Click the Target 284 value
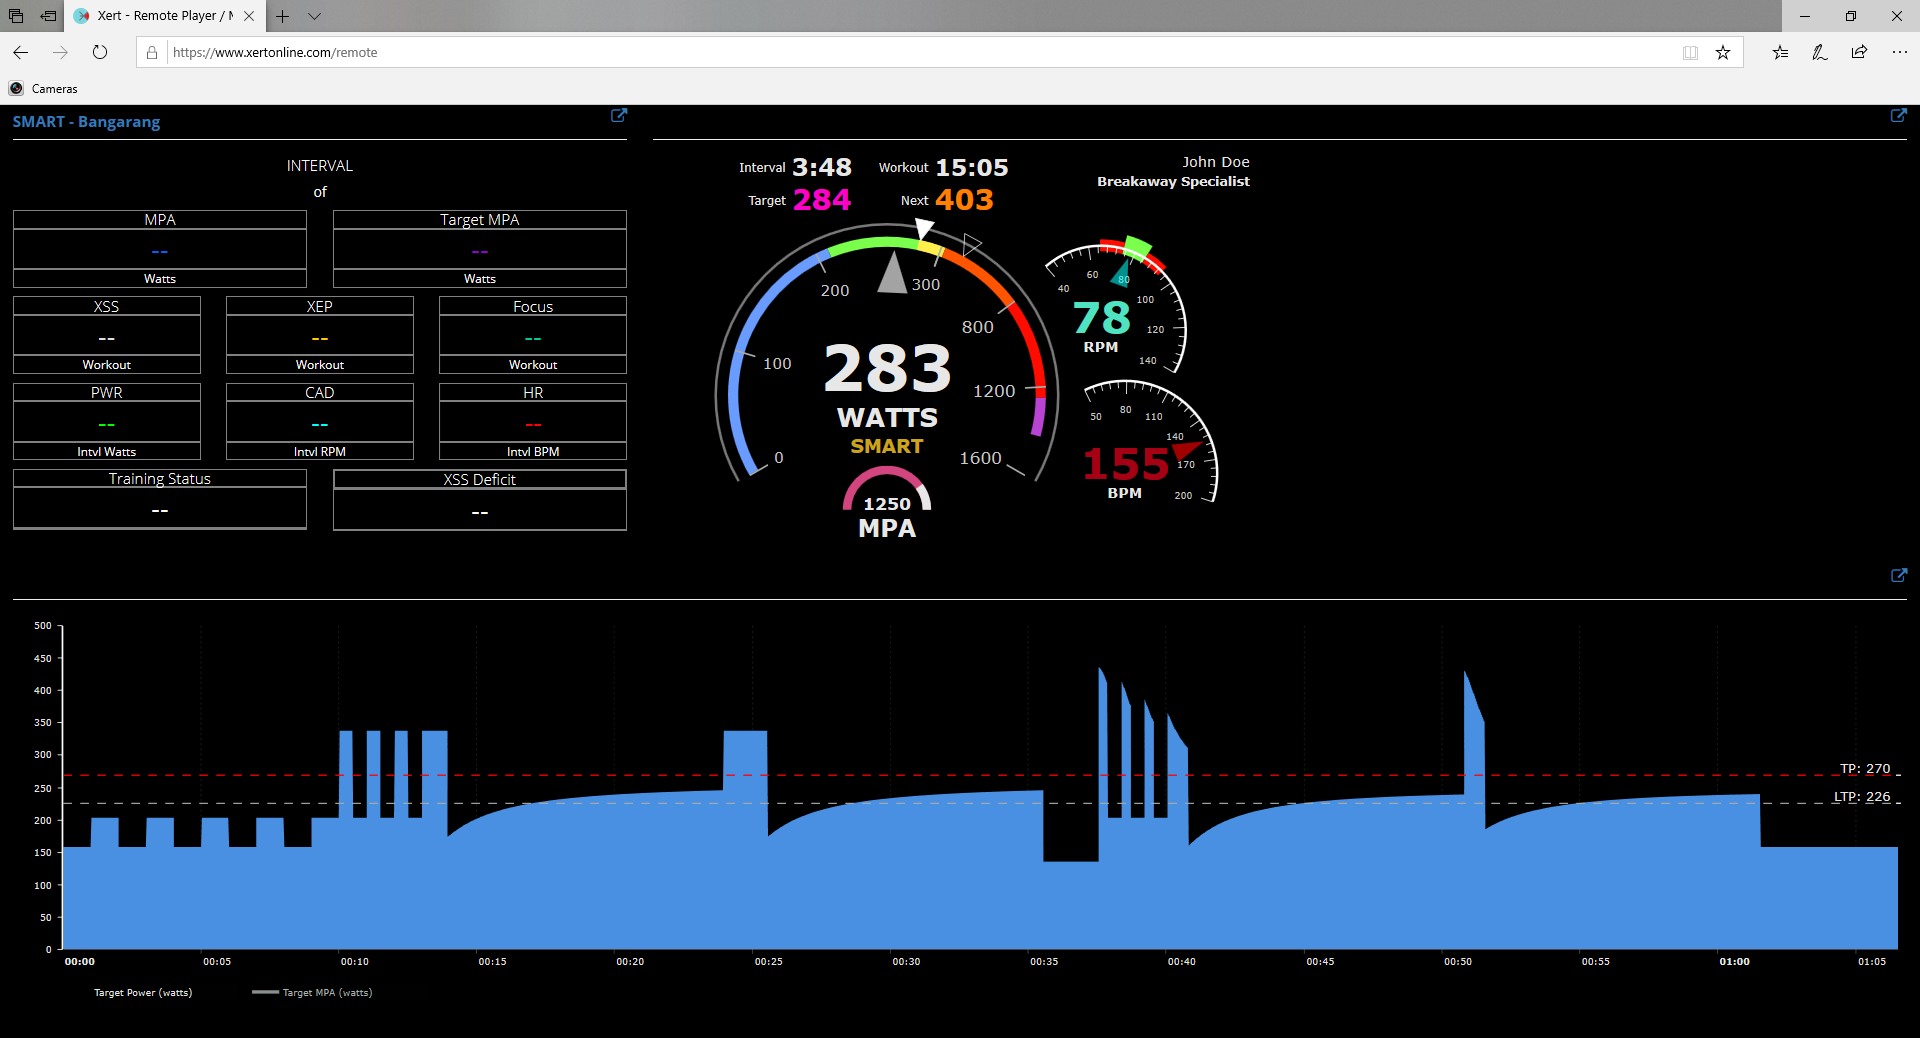 [822, 200]
